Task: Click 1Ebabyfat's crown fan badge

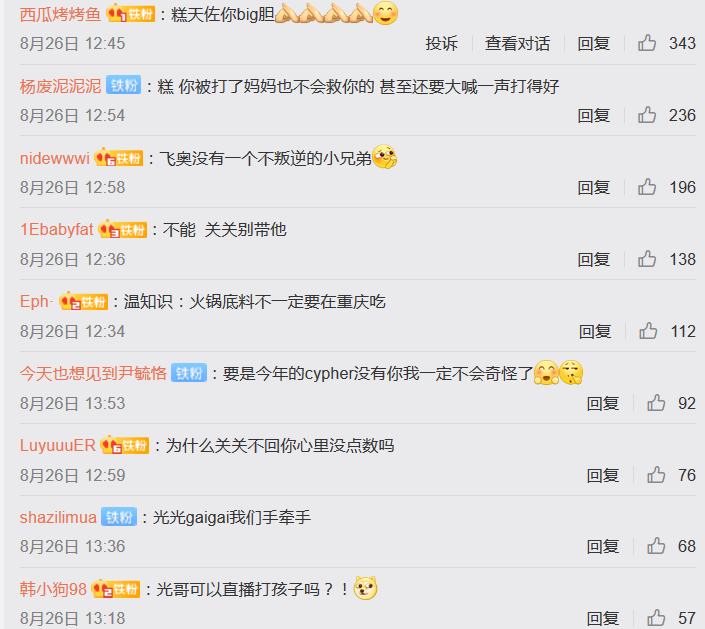Action: (x=123, y=230)
